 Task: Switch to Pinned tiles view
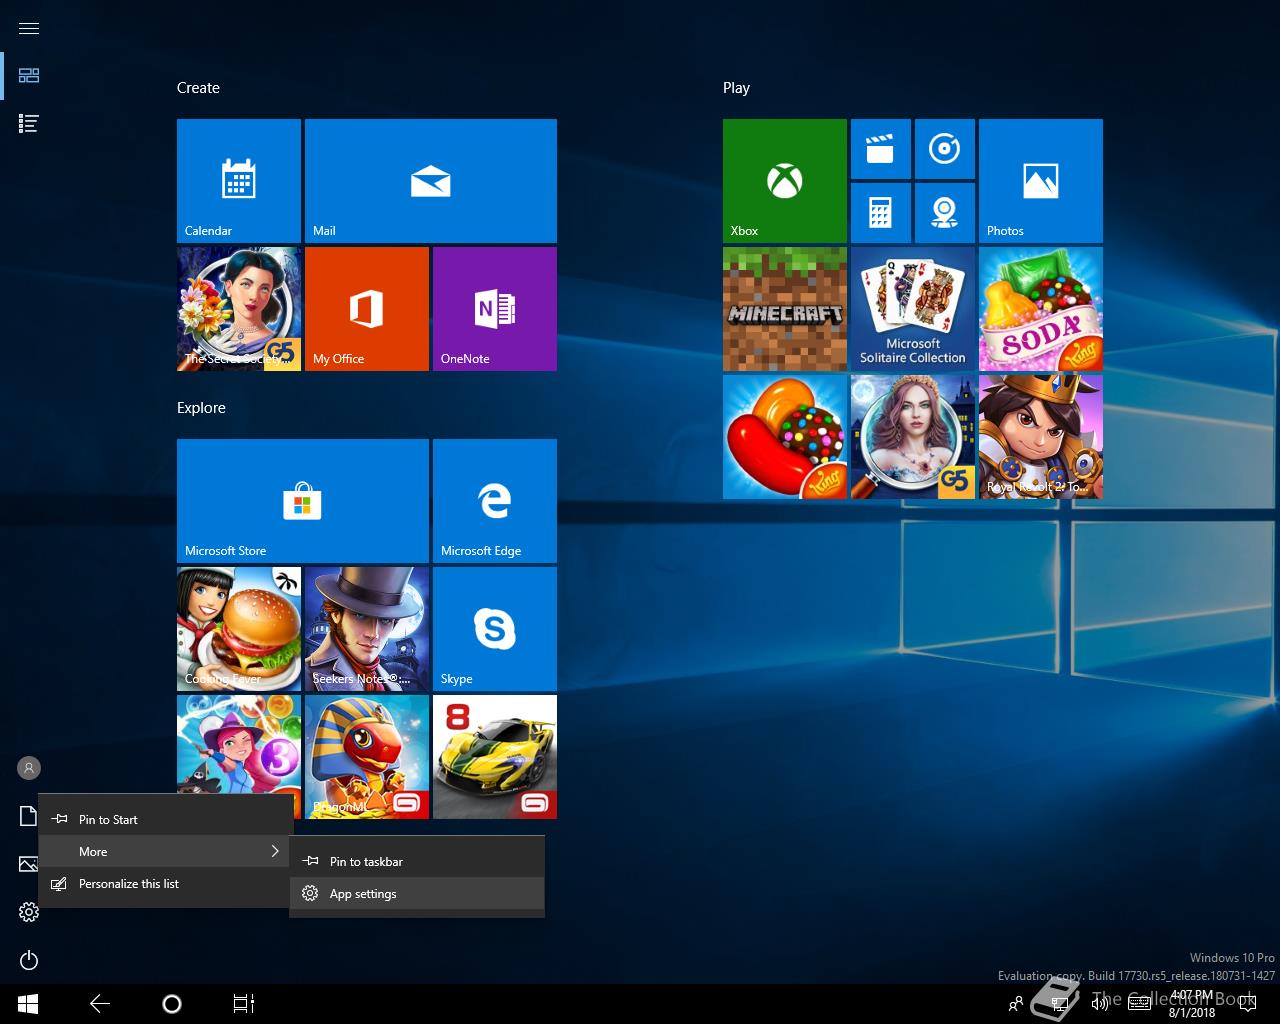29,76
